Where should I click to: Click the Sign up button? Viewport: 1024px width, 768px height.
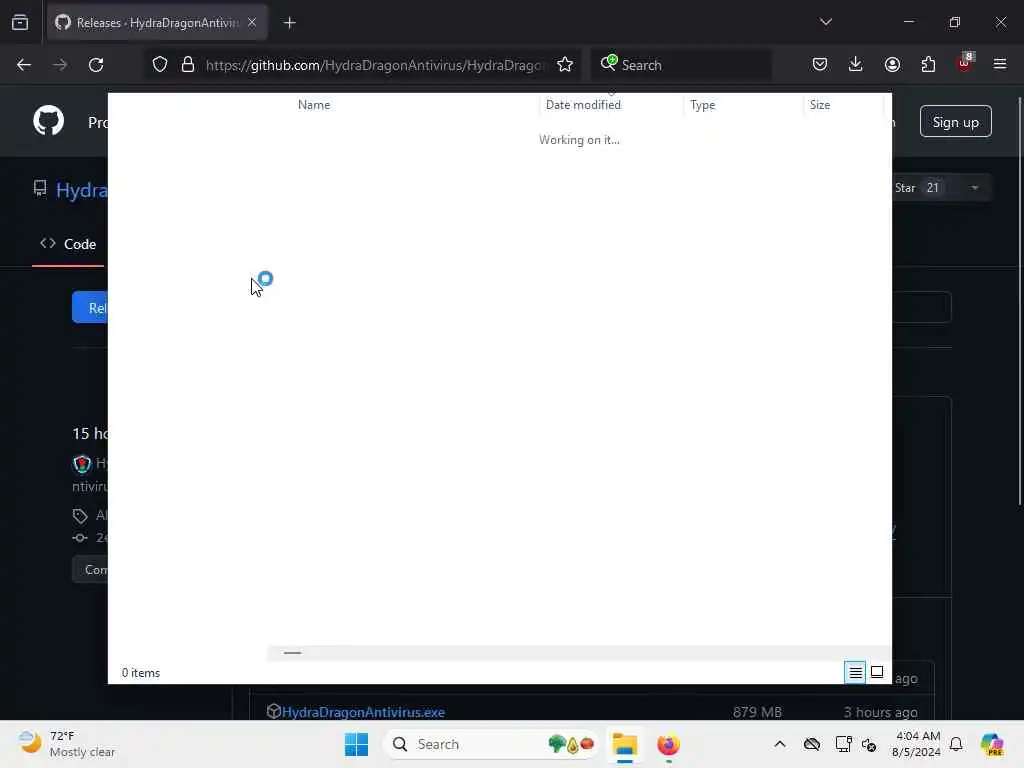(955, 121)
